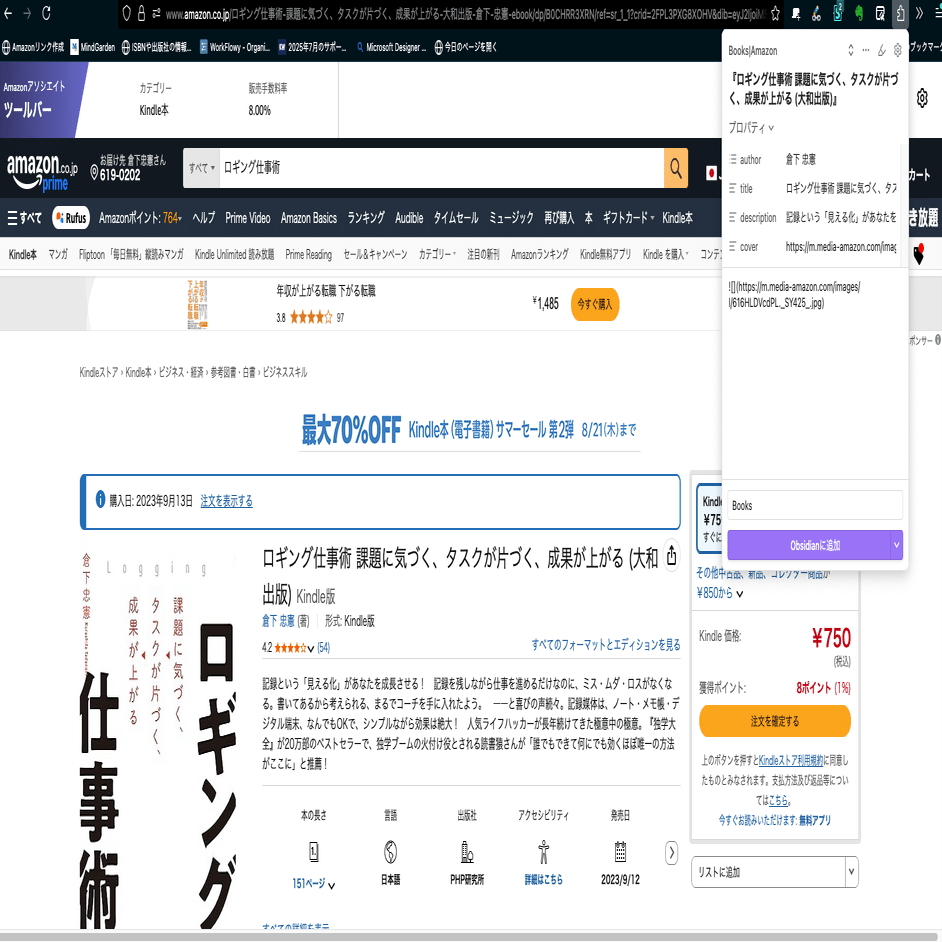The height and width of the screenshot is (942, 942).
Task: Bookmark this page with the star
Action: (775, 13)
